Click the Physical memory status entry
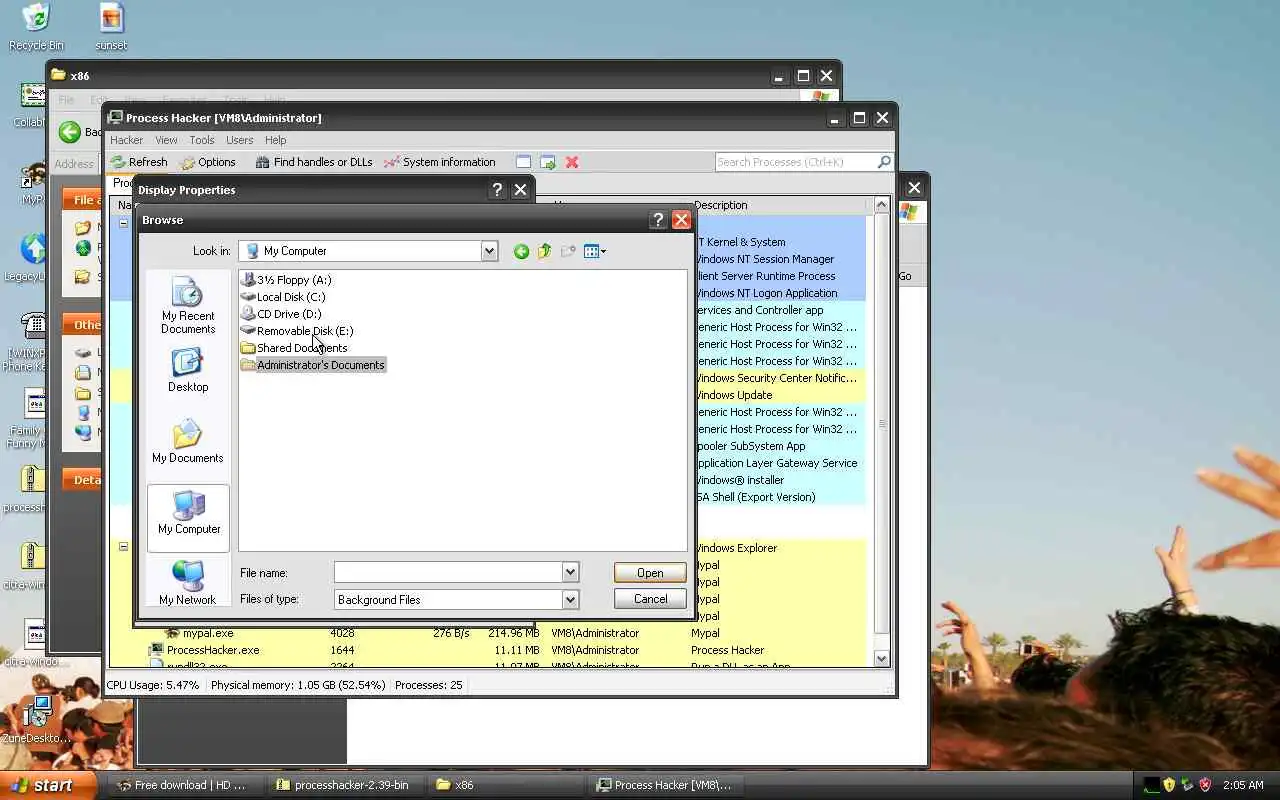 click(x=298, y=685)
